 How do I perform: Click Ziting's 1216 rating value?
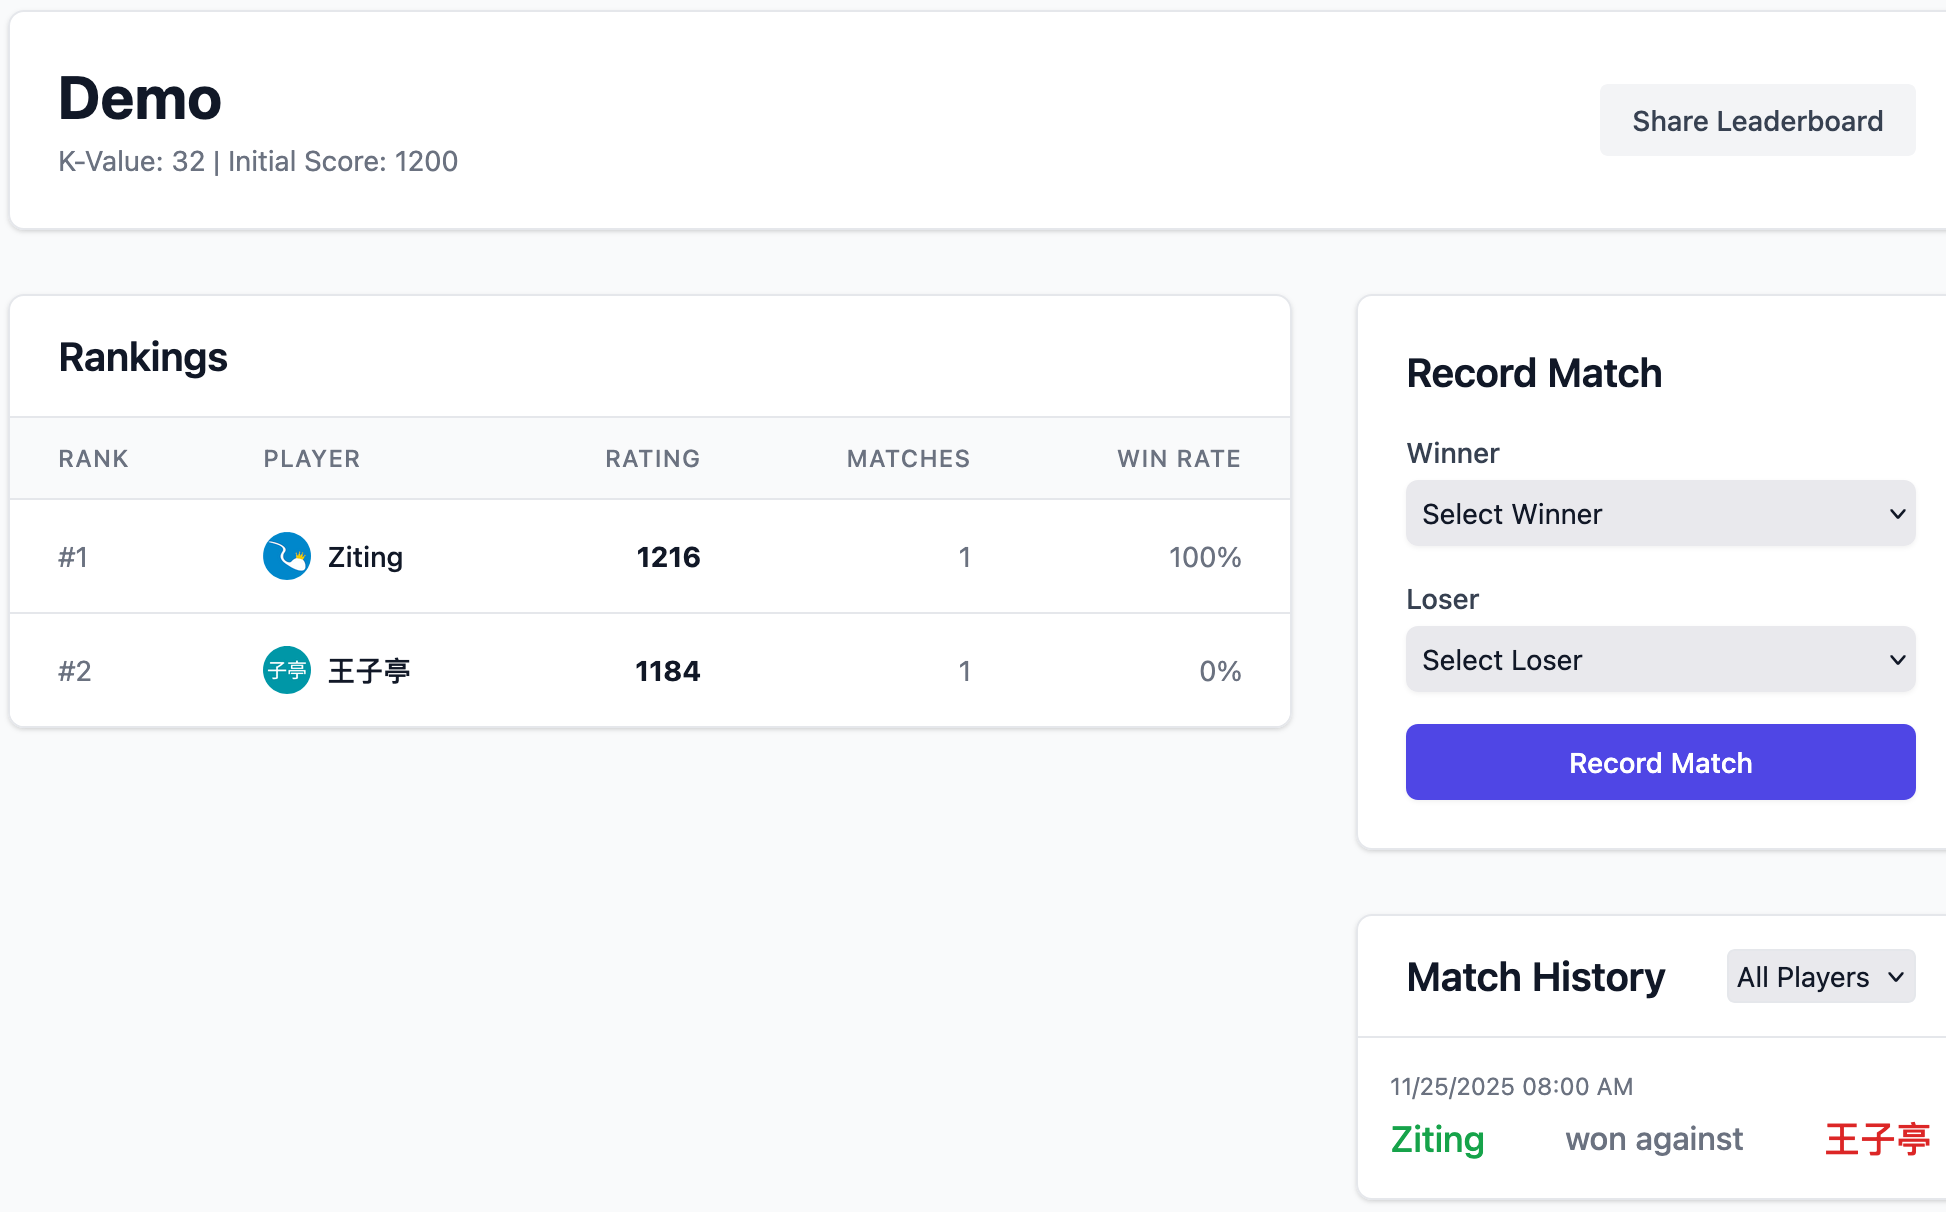668,557
